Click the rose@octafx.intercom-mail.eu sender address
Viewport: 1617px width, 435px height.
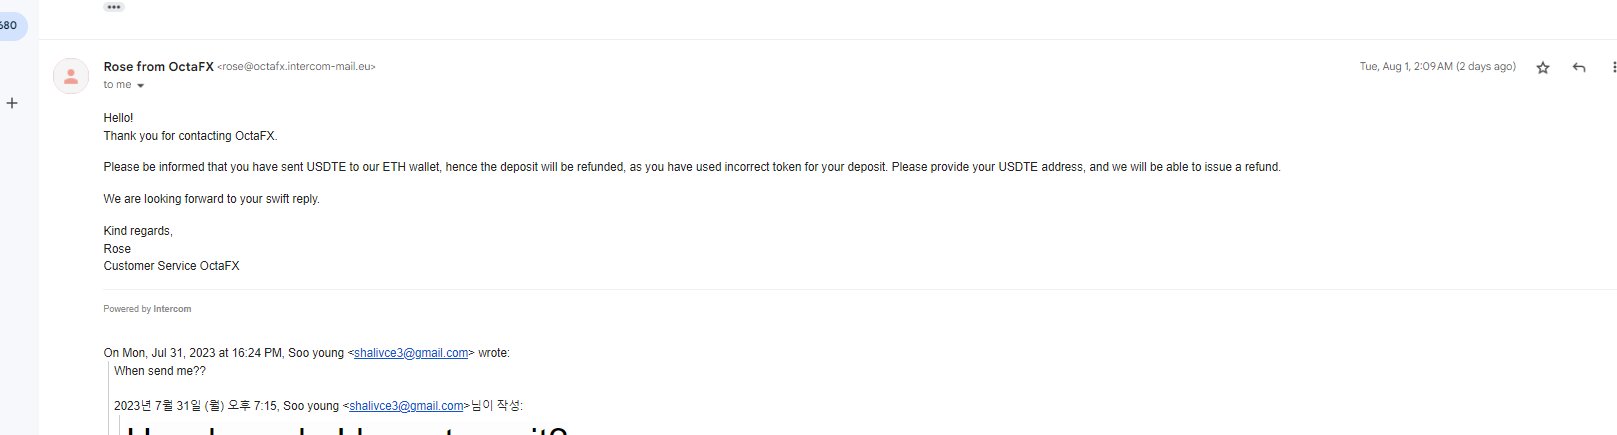(296, 67)
